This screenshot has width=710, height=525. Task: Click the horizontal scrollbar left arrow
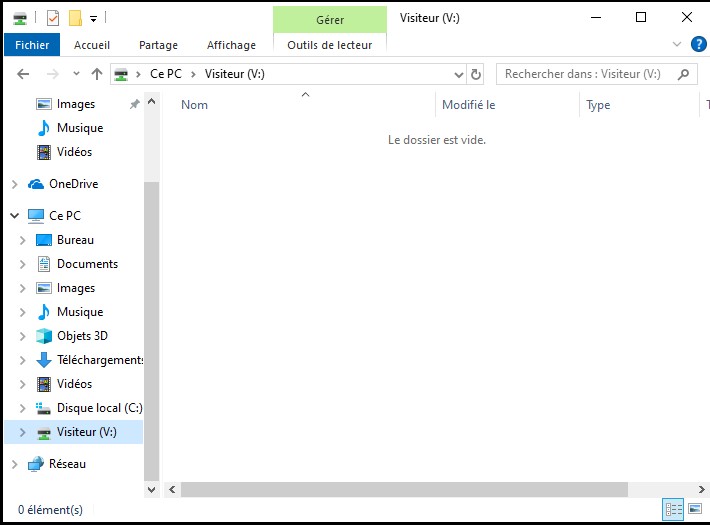tap(172, 490)
